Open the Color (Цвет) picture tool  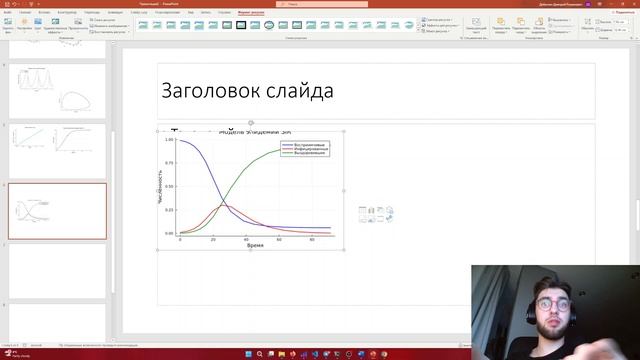(38, 25)
